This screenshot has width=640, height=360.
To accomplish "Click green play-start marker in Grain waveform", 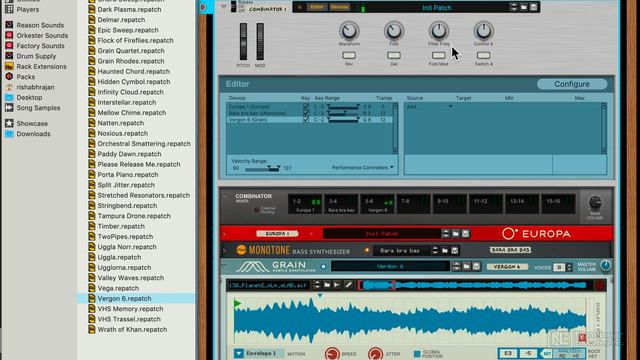I will click(237, 303).
